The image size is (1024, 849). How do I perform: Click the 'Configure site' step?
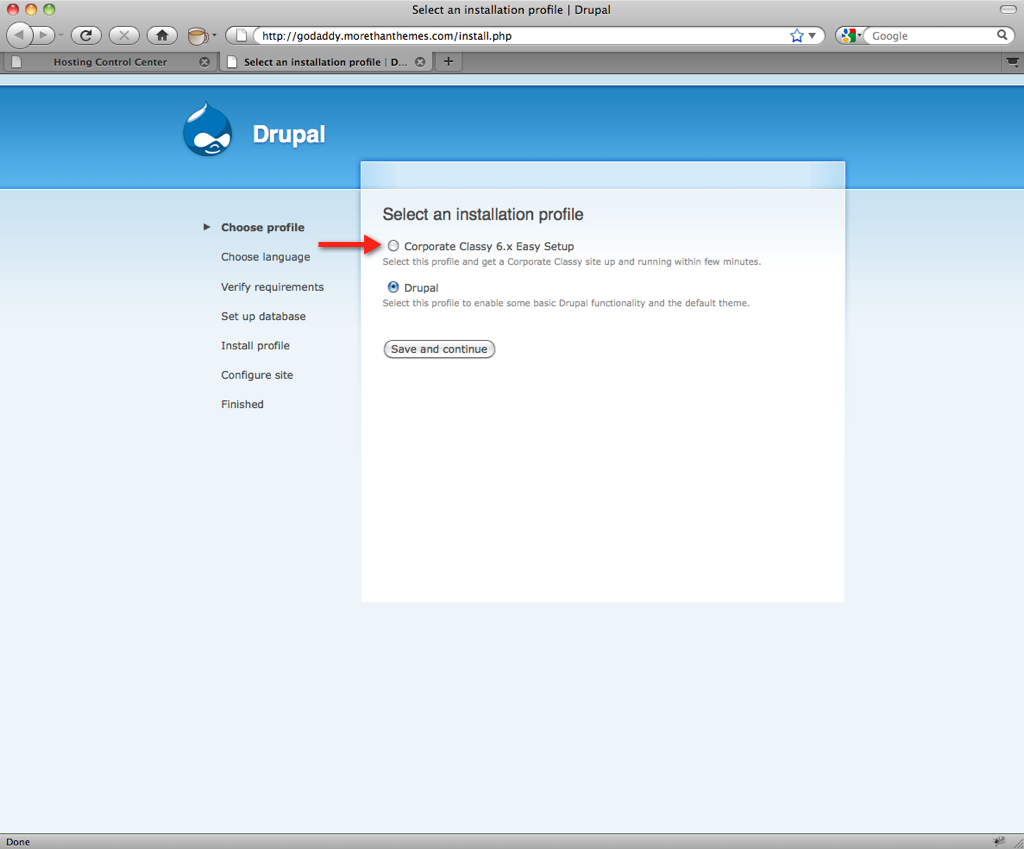click(x=257, y=375)
